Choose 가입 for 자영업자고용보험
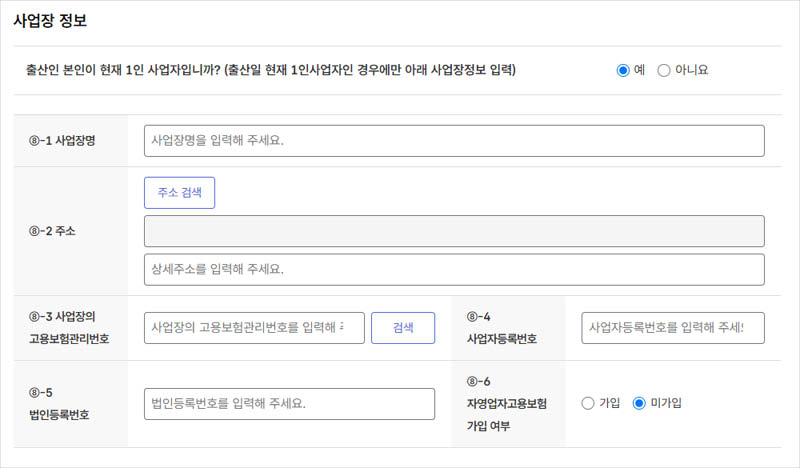Viewport: 800px width, 468px height. point(588,403)
